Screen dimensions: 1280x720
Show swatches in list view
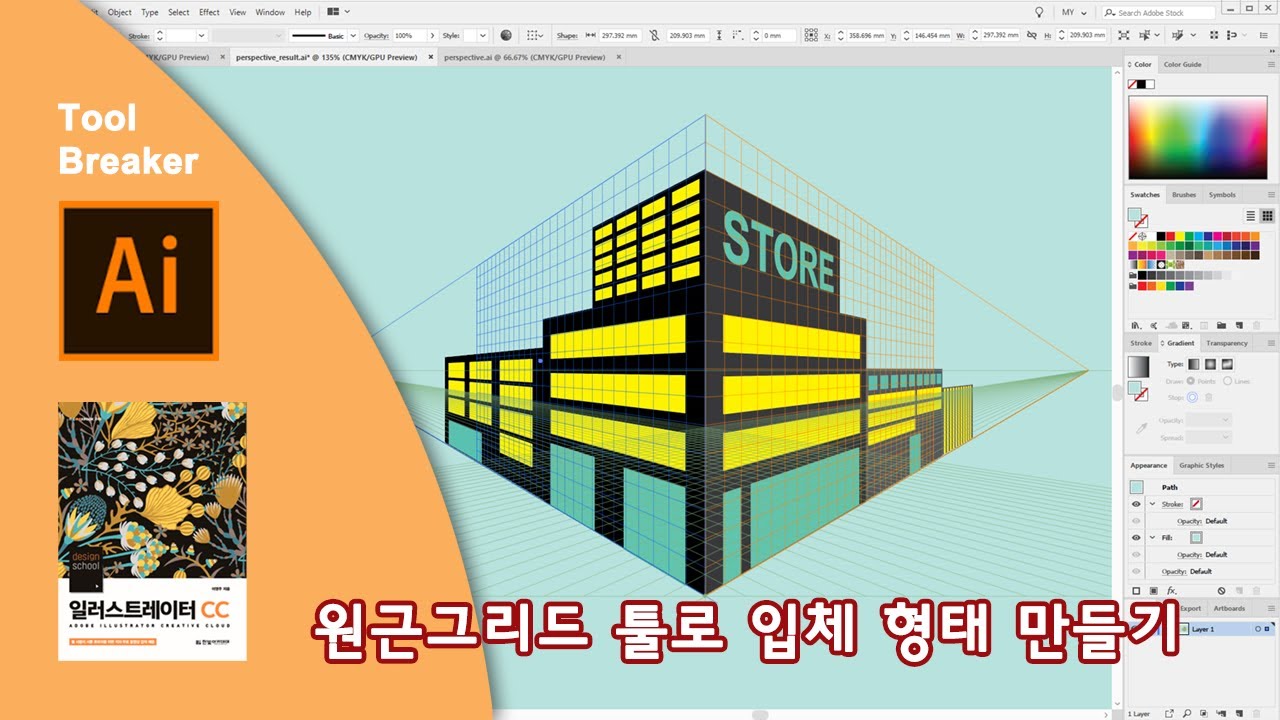point(1250,216)
